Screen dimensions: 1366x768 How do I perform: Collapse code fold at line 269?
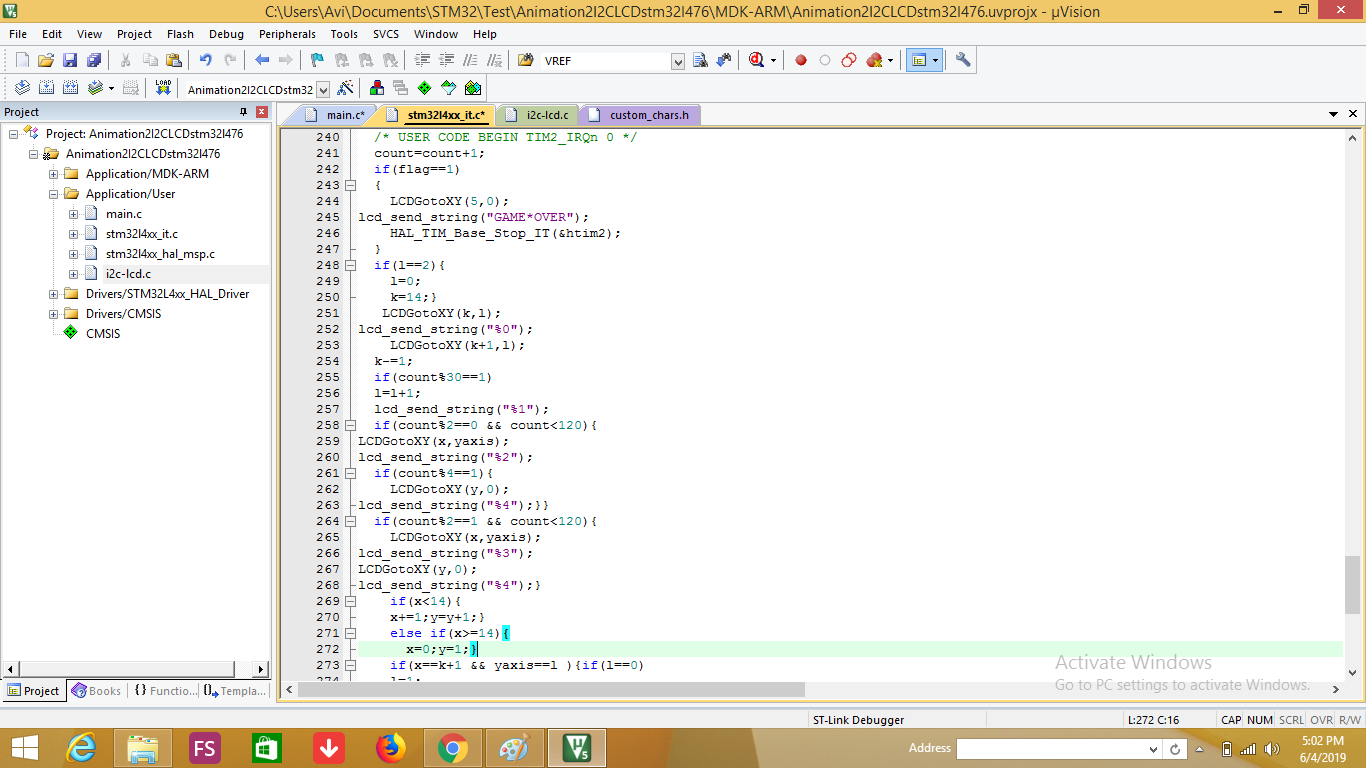tap(351, 601)
